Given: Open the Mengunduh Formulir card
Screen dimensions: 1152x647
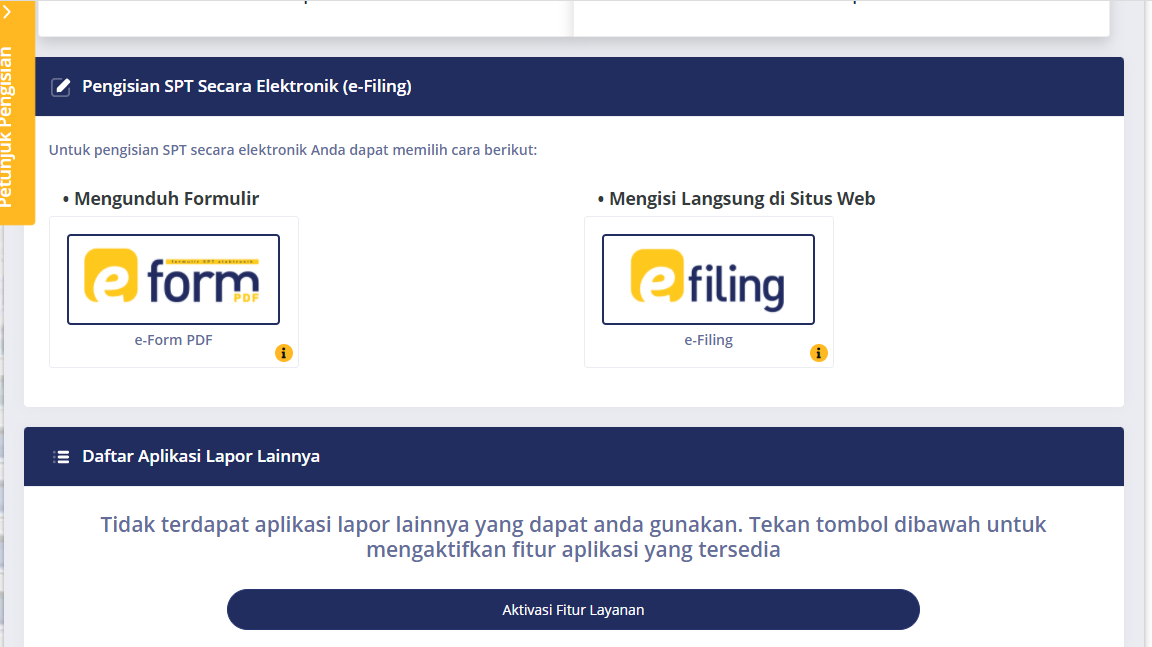Looking at the screenshot, I should pyautogui.click(x=173, y=291).
